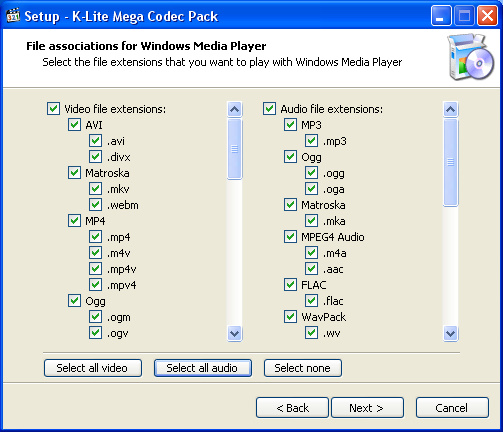Uncheck the MP4 group checkbox
This screenshot has width=503, height=432.
click(74, 221)
